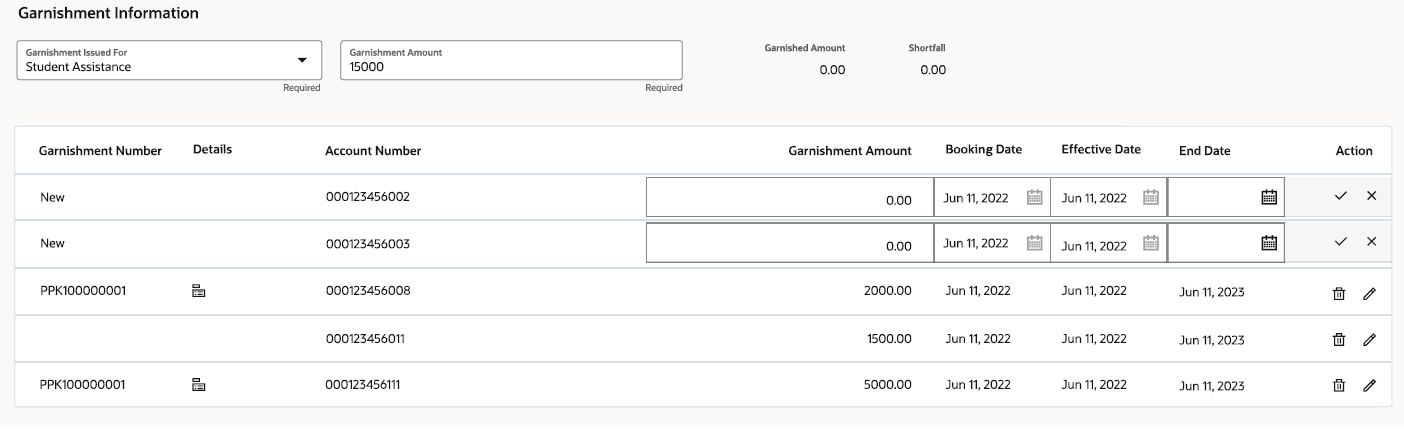Open End Date calendar for account 000123456003
The width and height of the screenshot is (1404, 430).
tap(1269, 242)
